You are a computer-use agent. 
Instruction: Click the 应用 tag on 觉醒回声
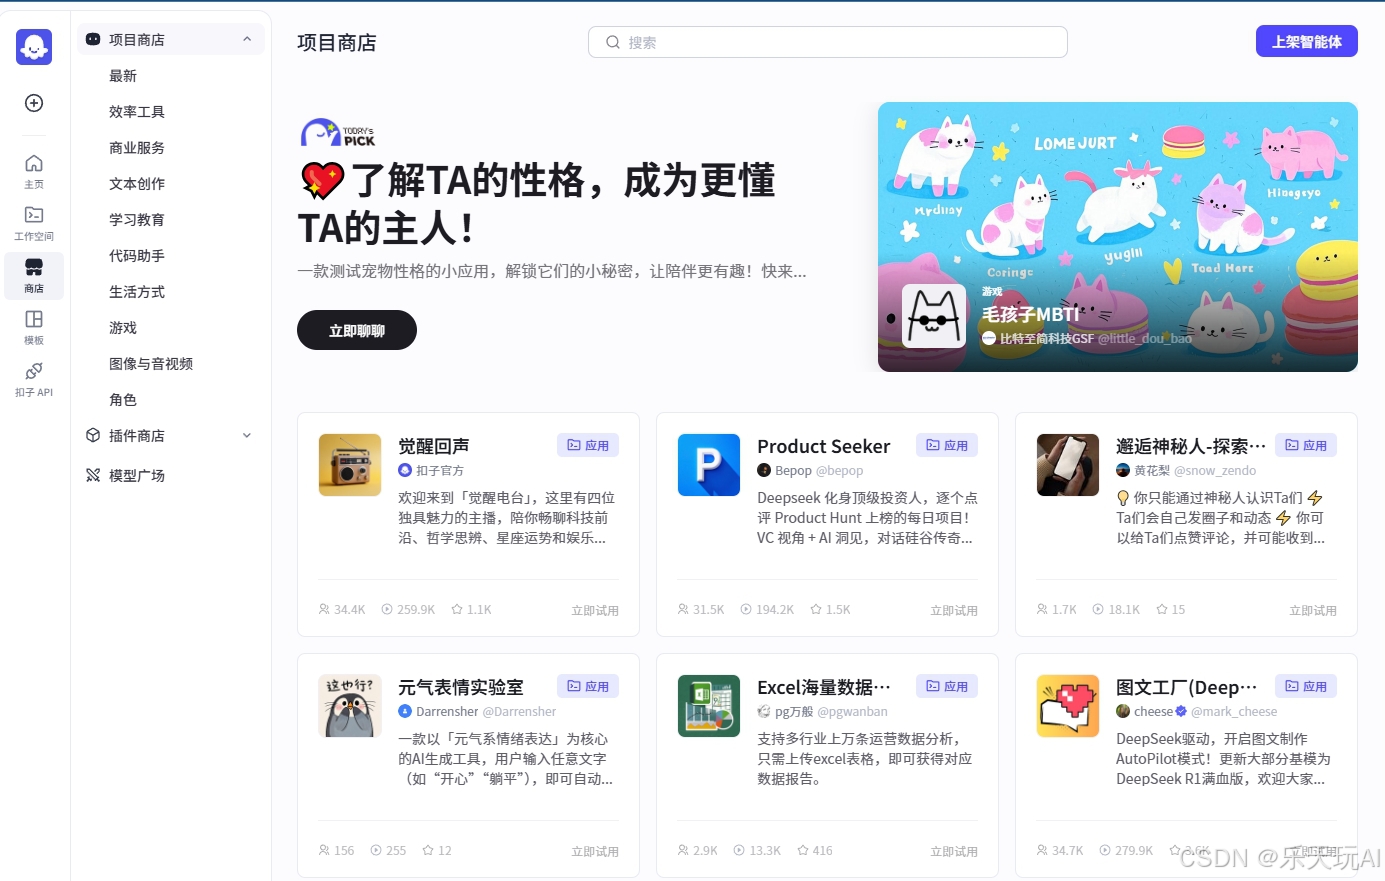(x=588, y=445)
